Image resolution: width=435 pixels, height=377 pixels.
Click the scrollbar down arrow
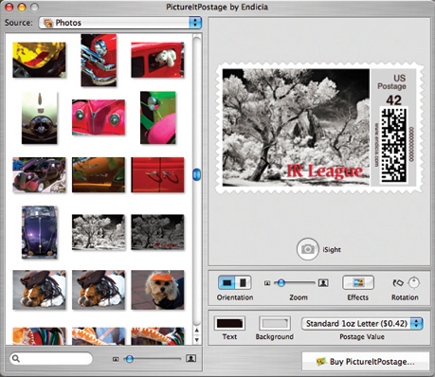[x=197, y=340]
